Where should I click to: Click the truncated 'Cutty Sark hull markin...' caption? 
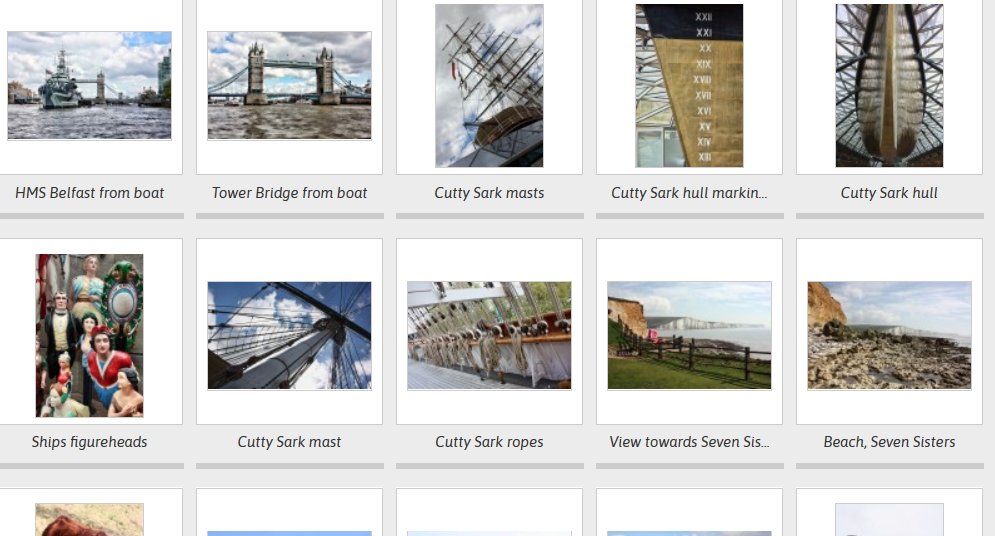pyautogui.click(x=689, y=193)
